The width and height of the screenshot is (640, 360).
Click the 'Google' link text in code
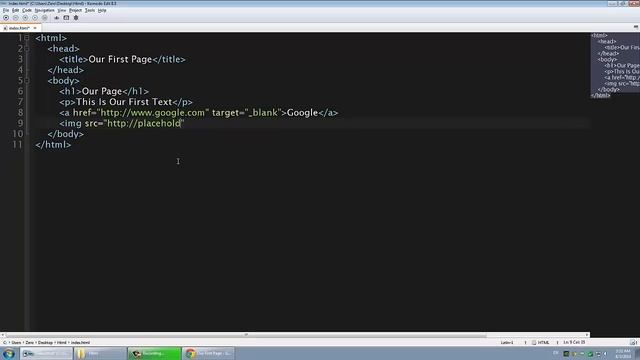coord(302,113)
